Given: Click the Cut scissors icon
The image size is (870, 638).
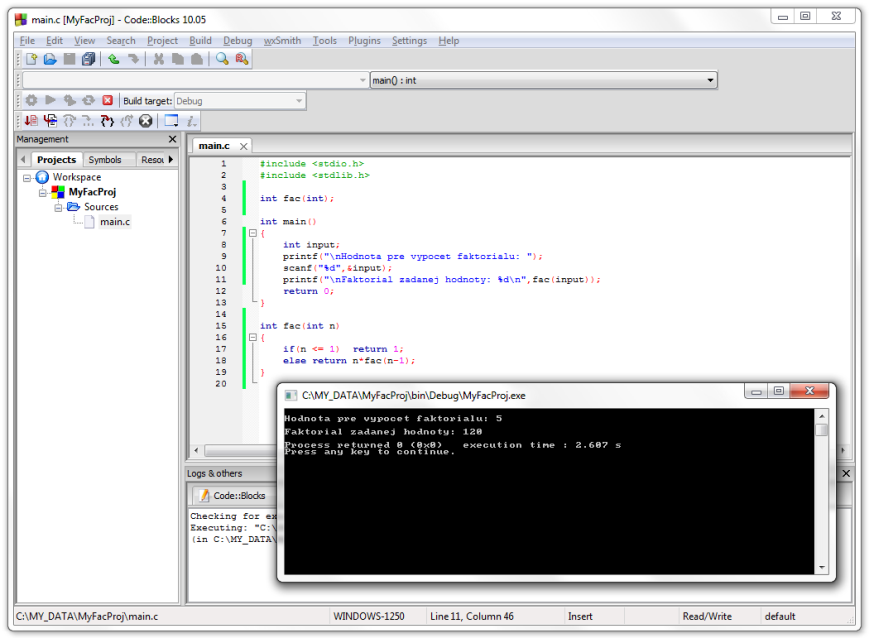Looking at the screenshot, I should point(159,59).
